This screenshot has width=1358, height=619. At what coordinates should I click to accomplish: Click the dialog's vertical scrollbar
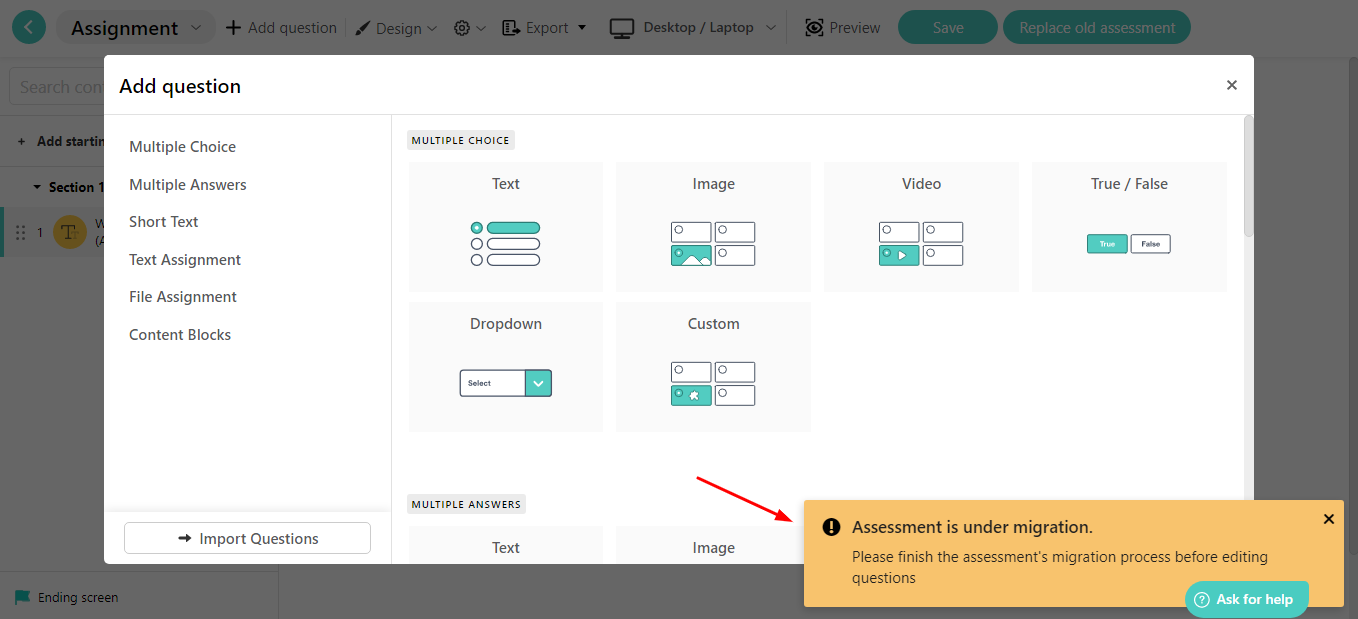tap(1248, 176)
